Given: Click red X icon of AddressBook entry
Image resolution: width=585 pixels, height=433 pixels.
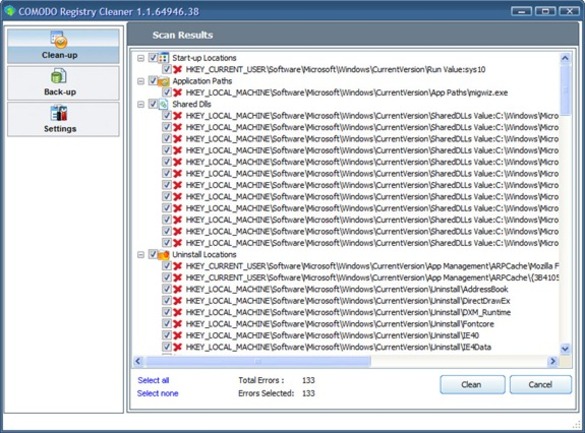Looking at the screenshot, I should (178, 289).
